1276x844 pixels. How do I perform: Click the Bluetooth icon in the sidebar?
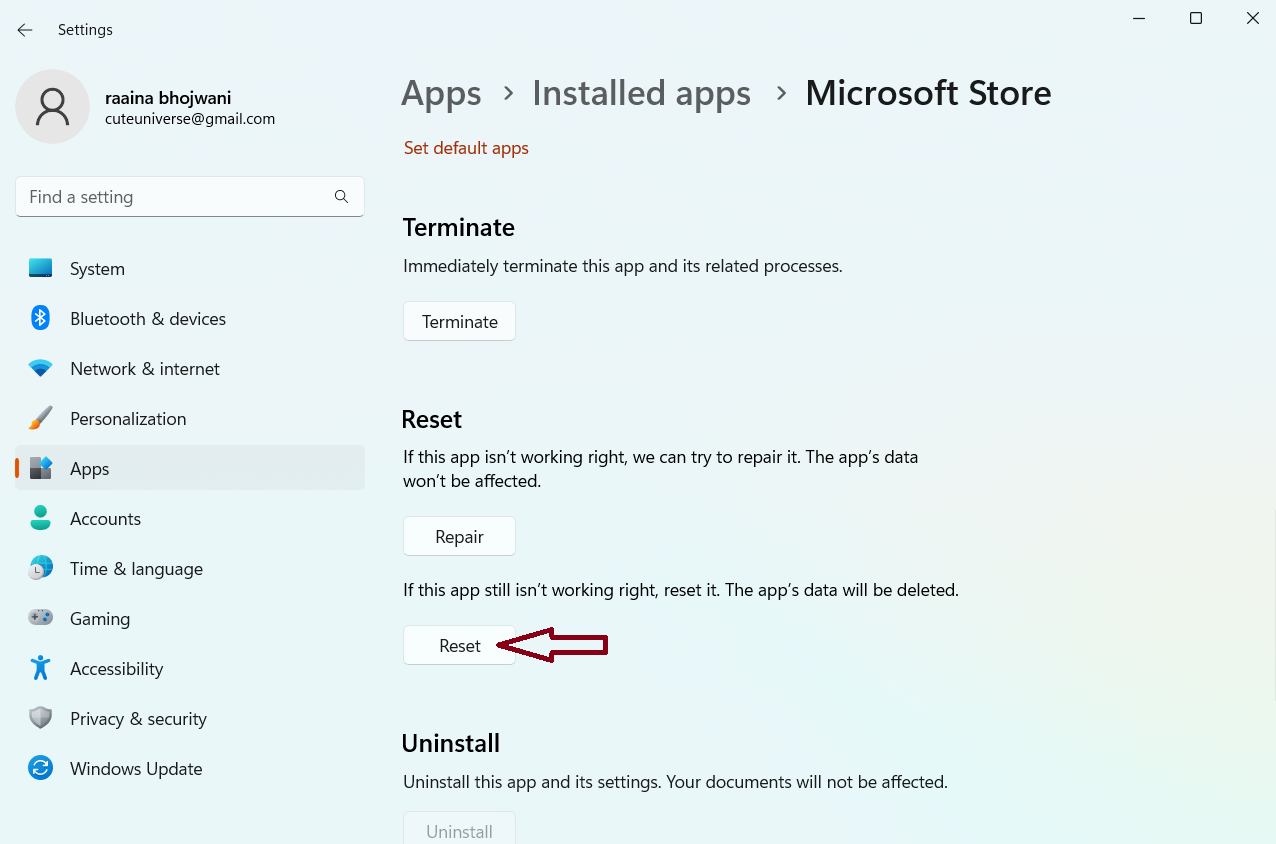(41, 318)
